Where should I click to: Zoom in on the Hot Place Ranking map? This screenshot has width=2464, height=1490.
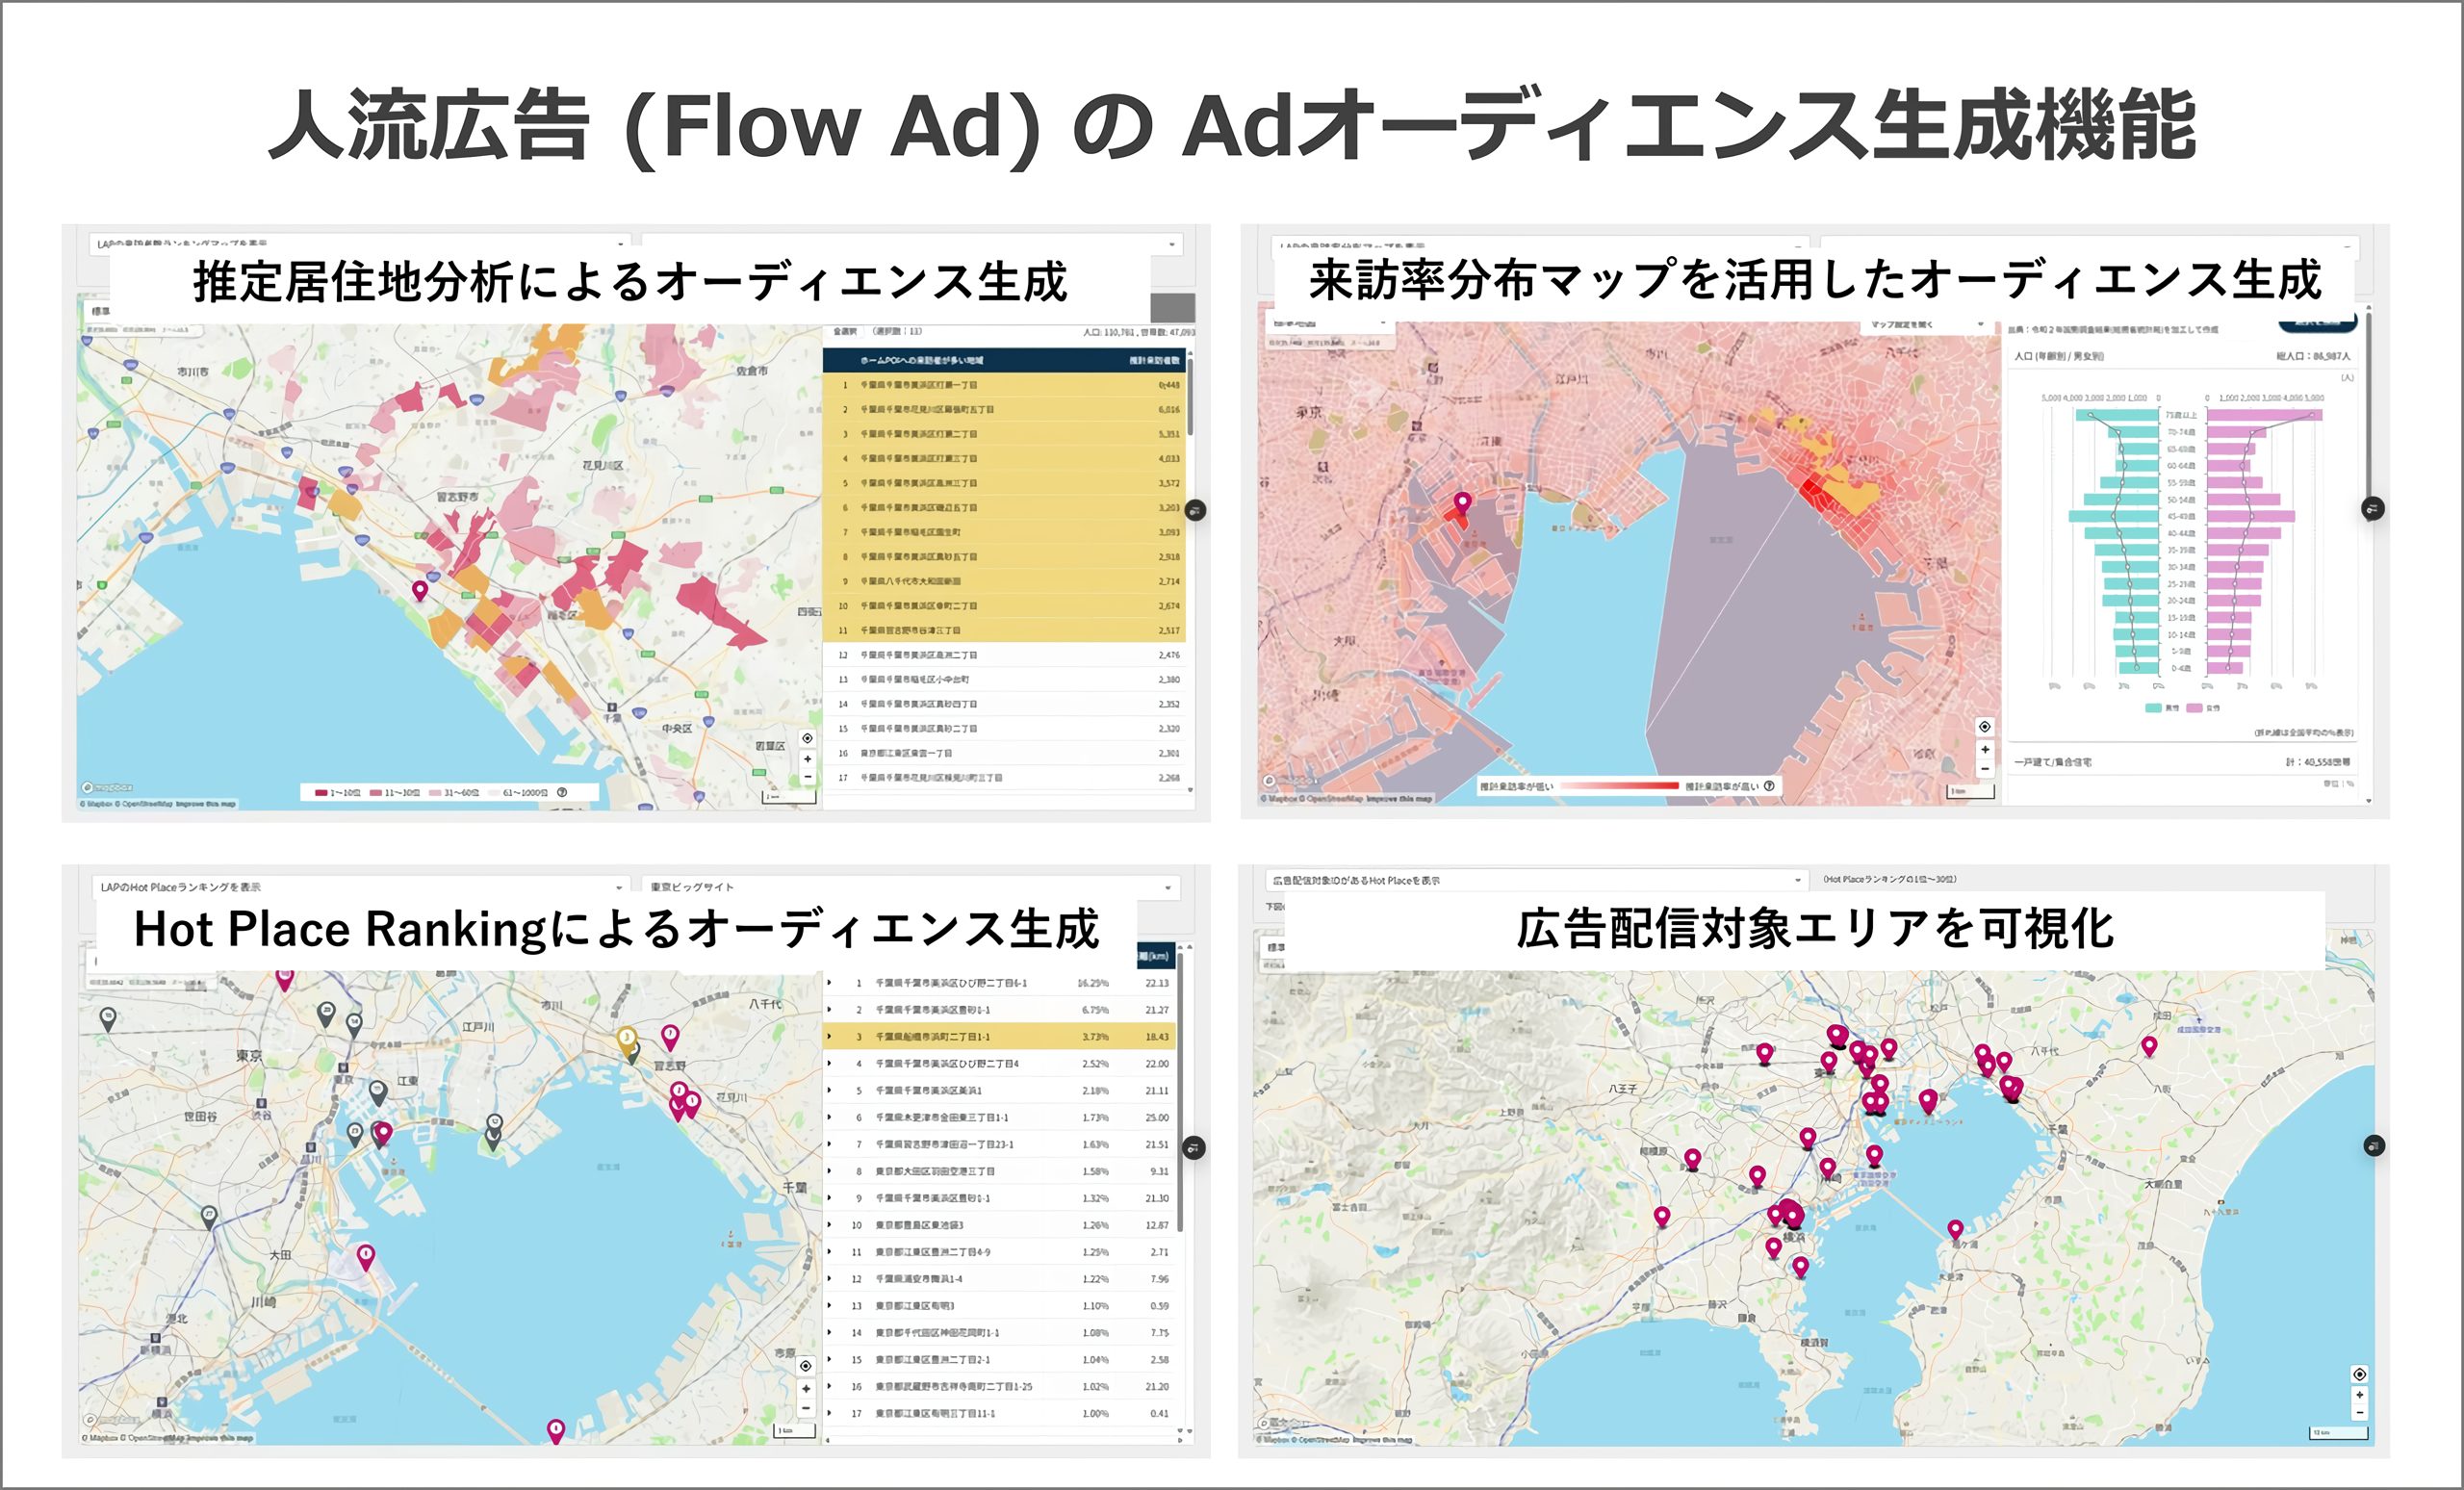[x=806, y=1389]
